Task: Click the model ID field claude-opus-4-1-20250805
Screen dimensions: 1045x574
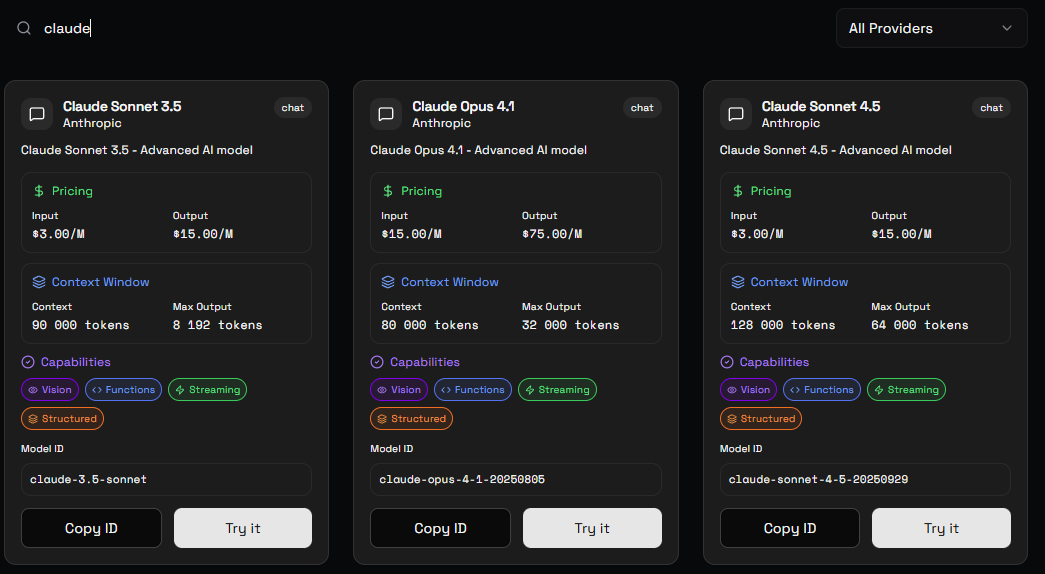Action: [x=516, y=479]
